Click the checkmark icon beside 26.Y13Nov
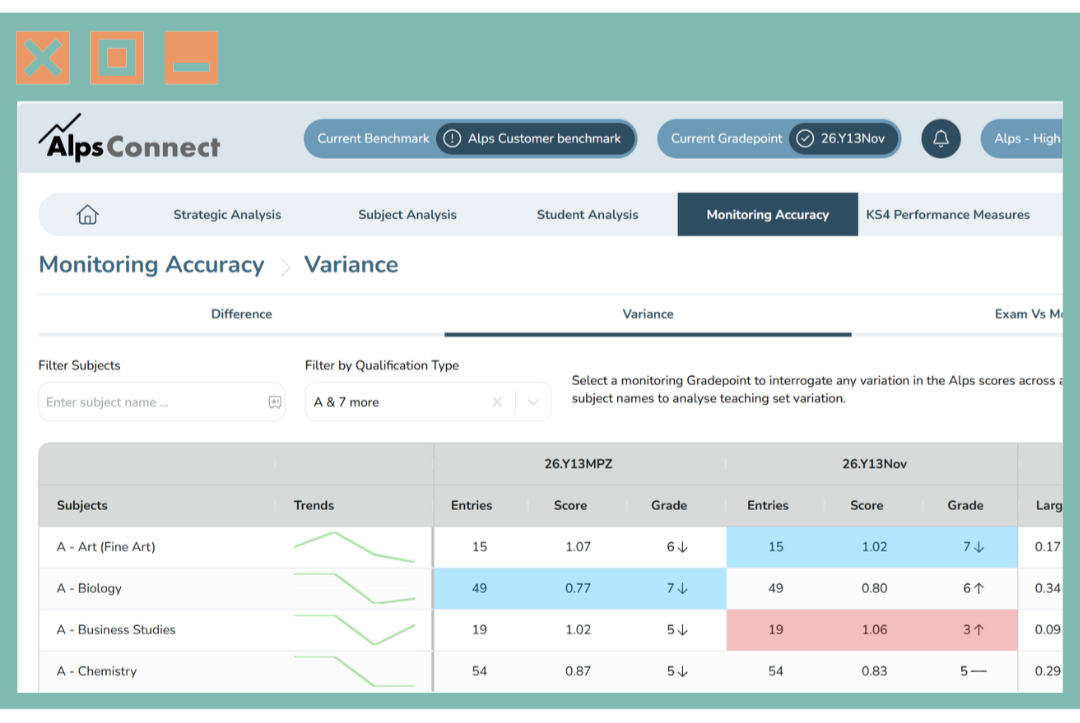This screenshot has height=723, width=1080. [805, 139]
